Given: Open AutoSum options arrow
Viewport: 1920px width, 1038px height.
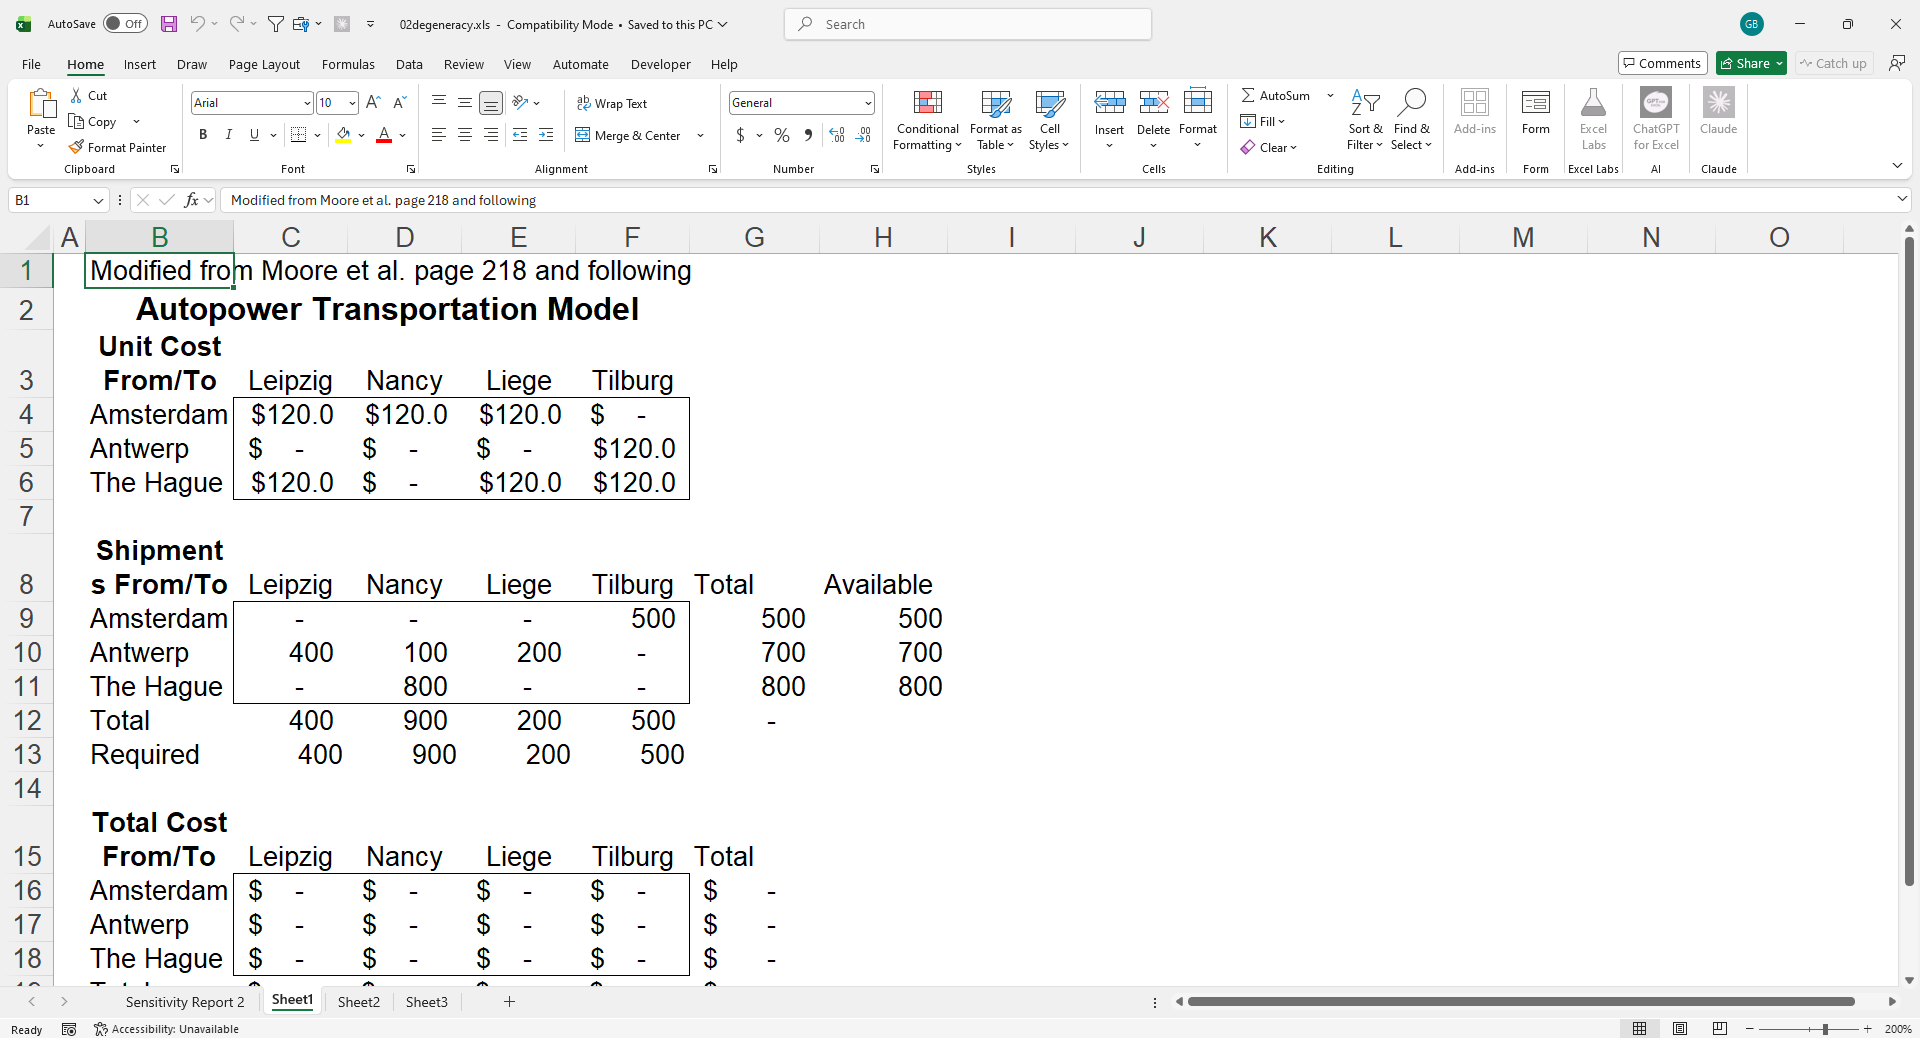Looking at the screenshot, I should point(1331,95).
